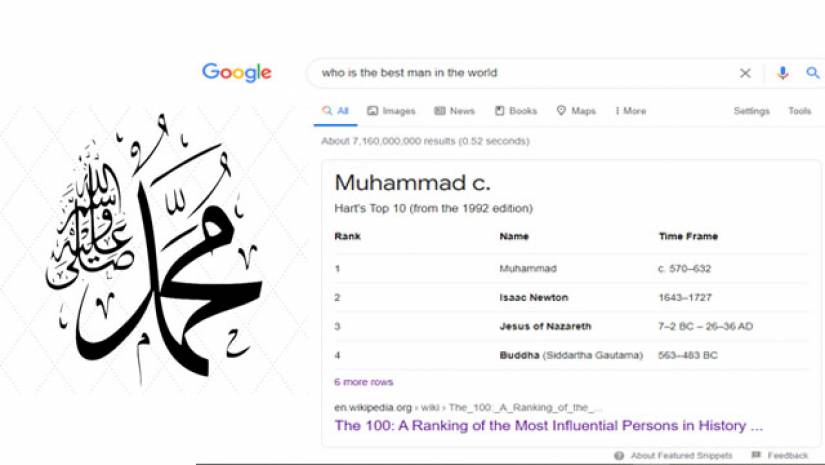This screenshot has width=825, height=465.
Task: Switch to the News tab
Action: (454, 111)
